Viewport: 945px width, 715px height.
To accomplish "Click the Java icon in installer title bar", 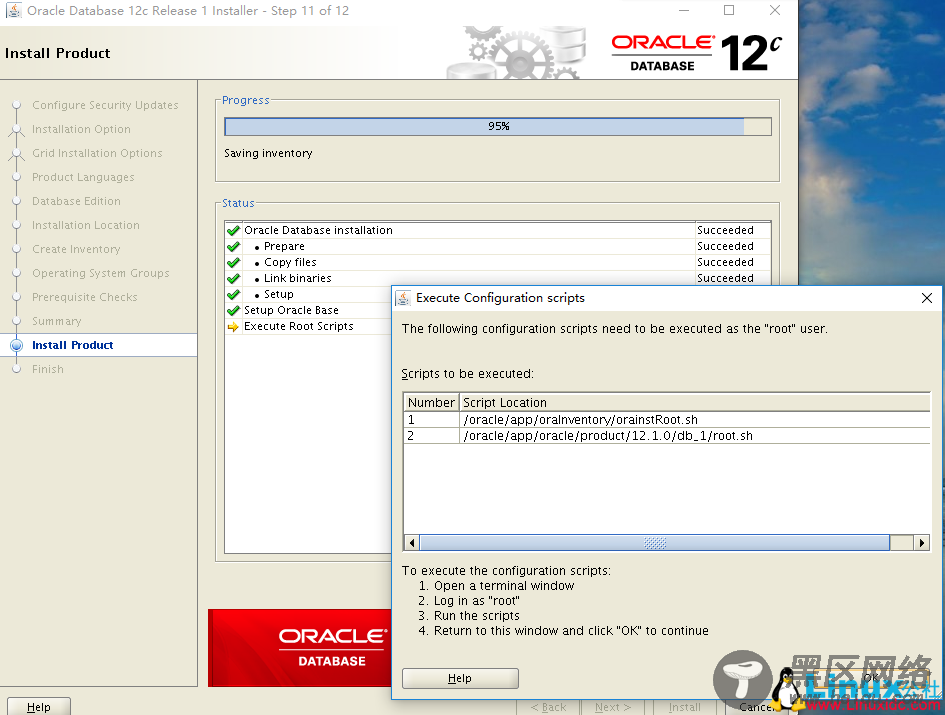I will pyautogui.click(x=13, y=10).
